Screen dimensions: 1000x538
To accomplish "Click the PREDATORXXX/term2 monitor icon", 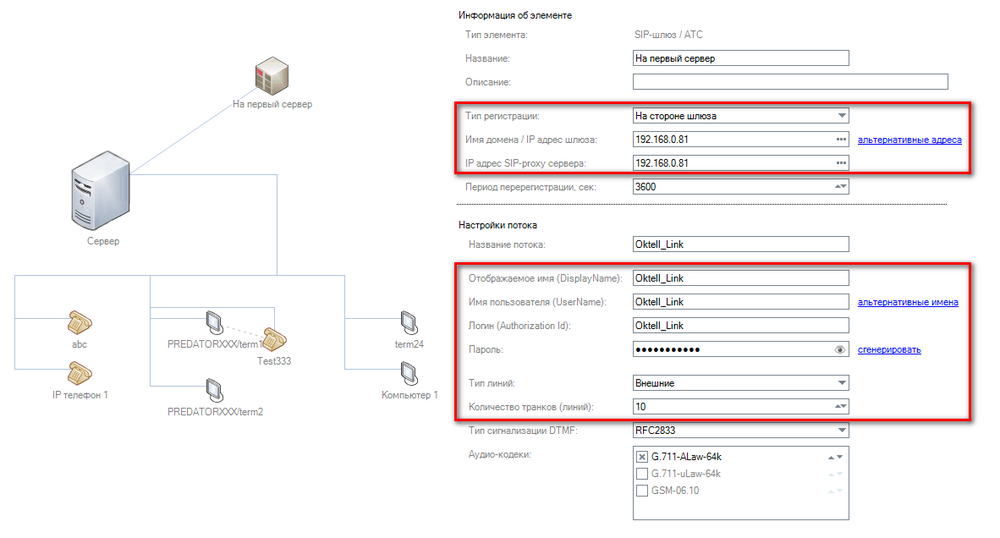I will point(213,389).
